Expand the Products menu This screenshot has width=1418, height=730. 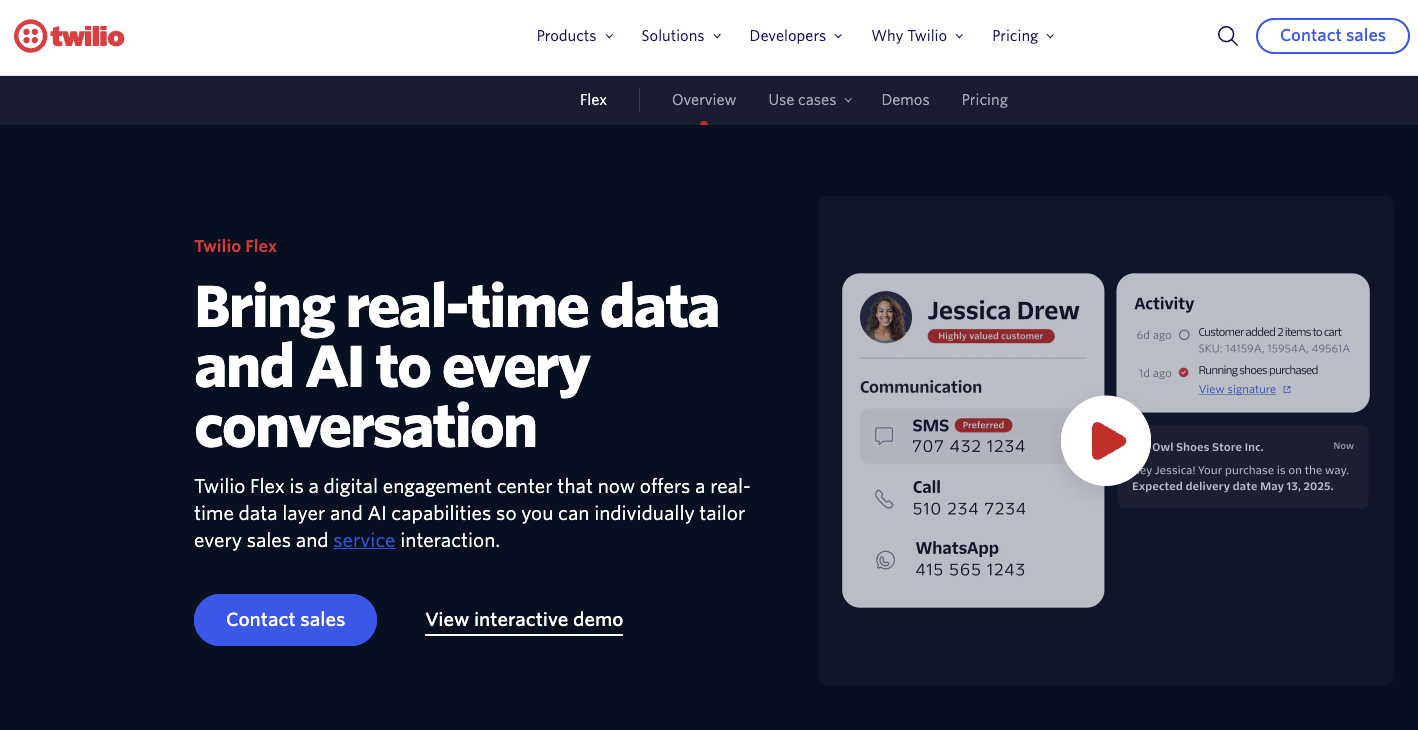(575, 36)
